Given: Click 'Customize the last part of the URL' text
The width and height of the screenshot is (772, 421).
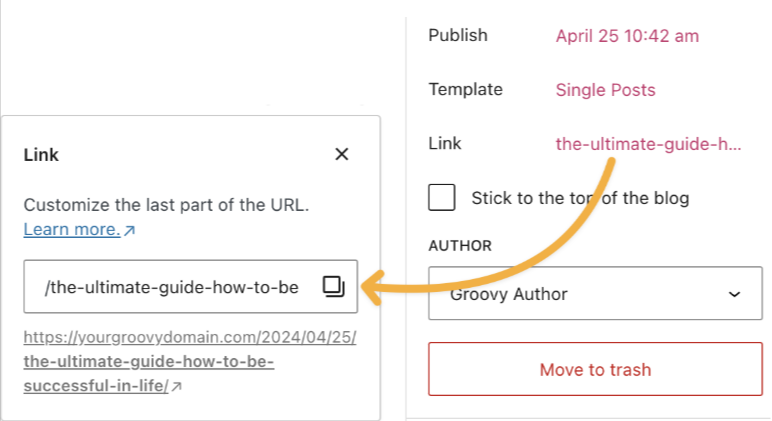Looking at the screenshot, I should pyautogui.click(x=166, y=205).
